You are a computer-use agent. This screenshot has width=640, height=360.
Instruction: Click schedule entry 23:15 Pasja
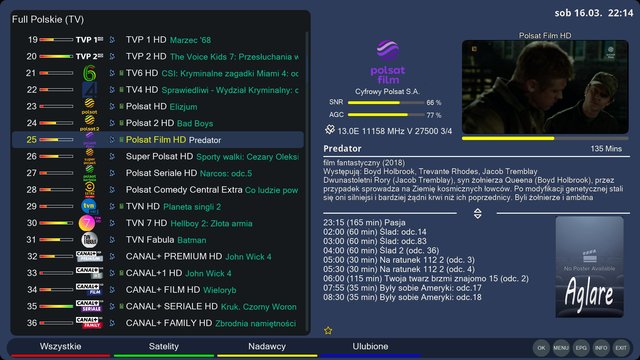click(x=364, y=222)
